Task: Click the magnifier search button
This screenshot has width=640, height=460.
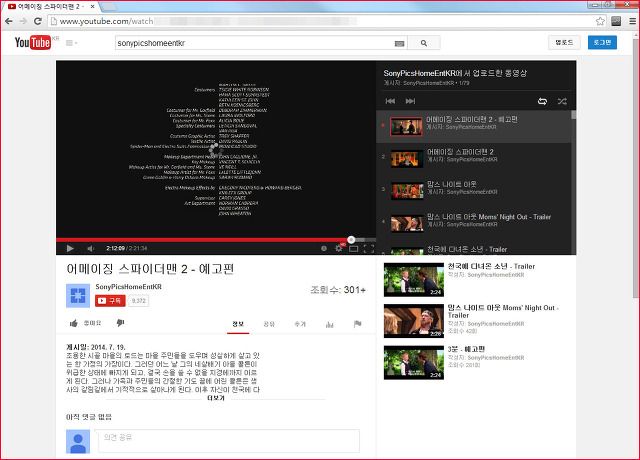Action: (424, 43)
